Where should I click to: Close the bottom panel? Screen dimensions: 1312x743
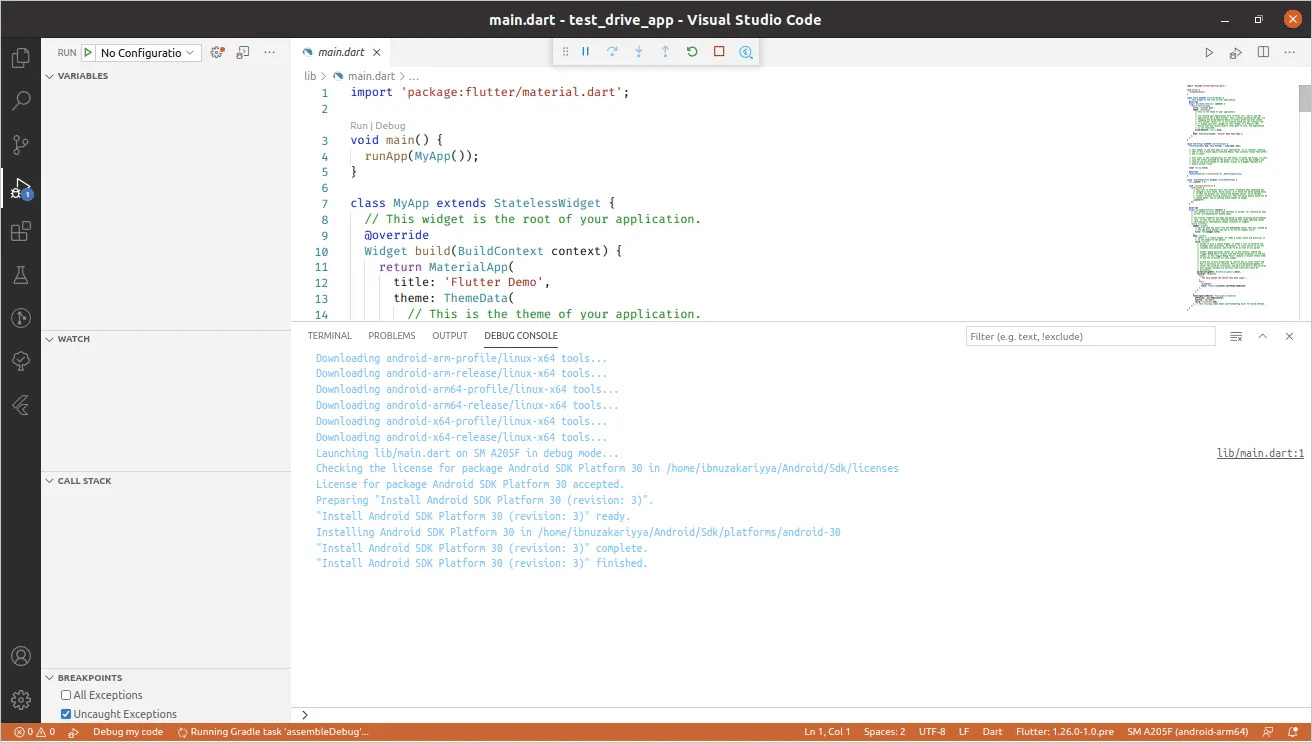tap(1290, 336)
